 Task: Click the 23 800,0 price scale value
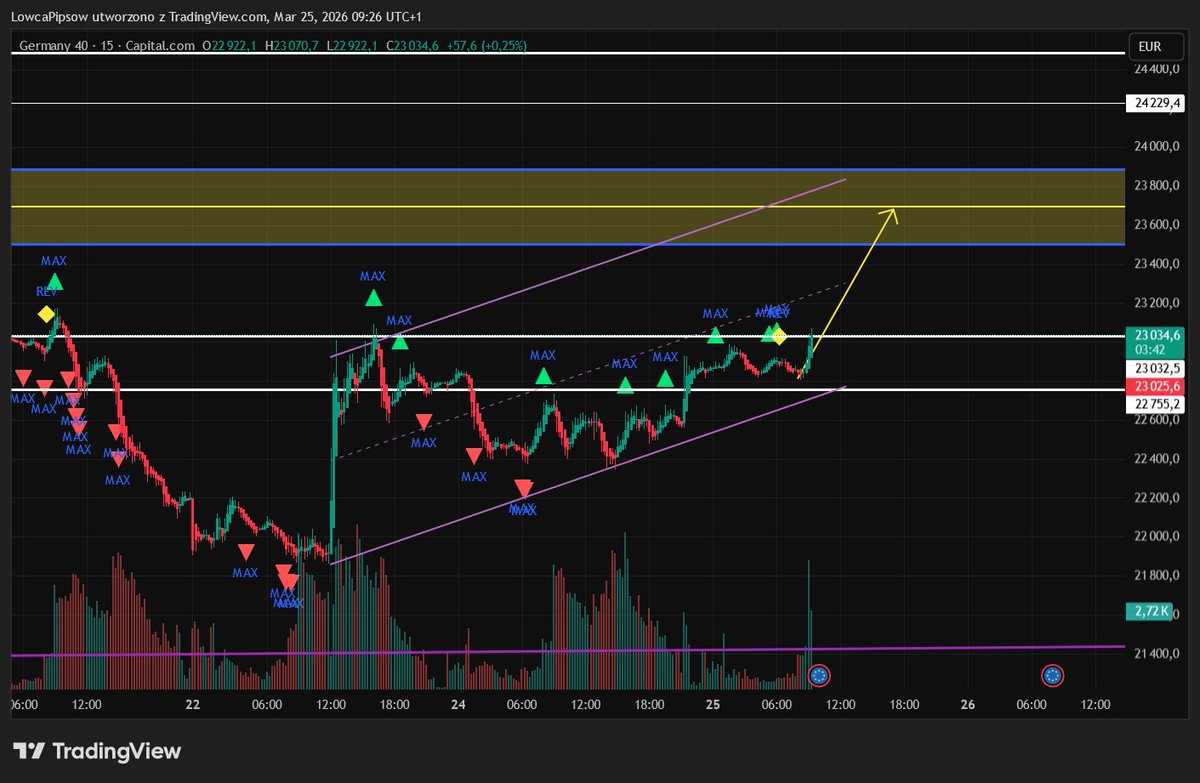coord(1158,186)
